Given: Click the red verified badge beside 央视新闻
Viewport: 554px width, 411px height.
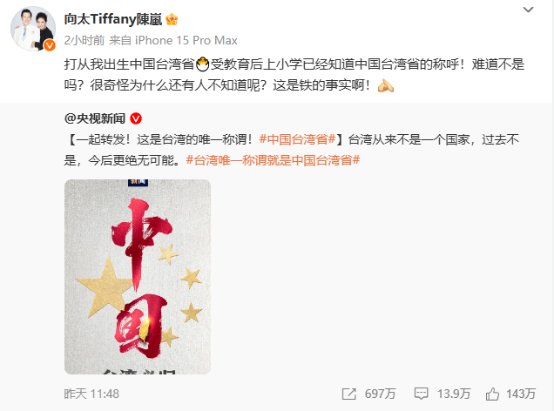Looking at the screenshot, I should click(x=136, y=118).
